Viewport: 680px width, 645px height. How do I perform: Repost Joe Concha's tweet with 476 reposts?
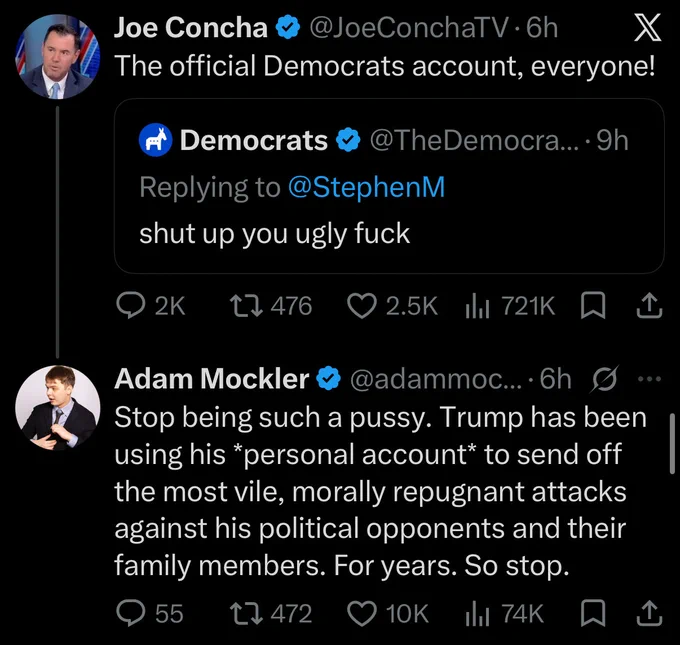tap(246, 306)
